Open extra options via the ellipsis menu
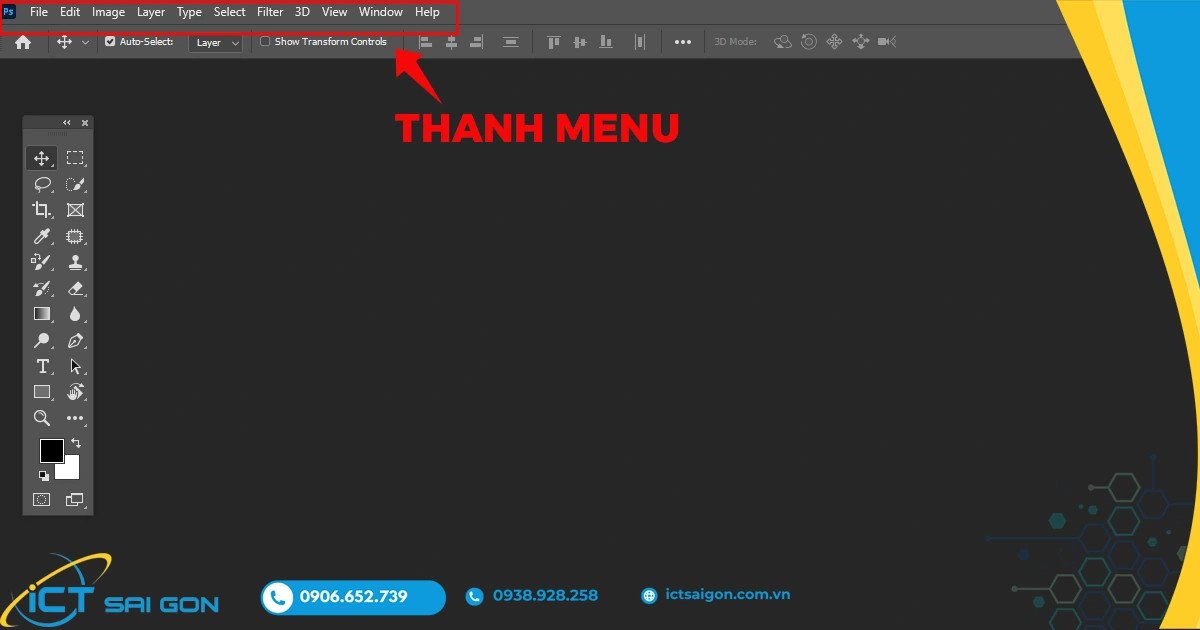The width and height of the screenshot is (1200, 630). click(x=683, y=41)
